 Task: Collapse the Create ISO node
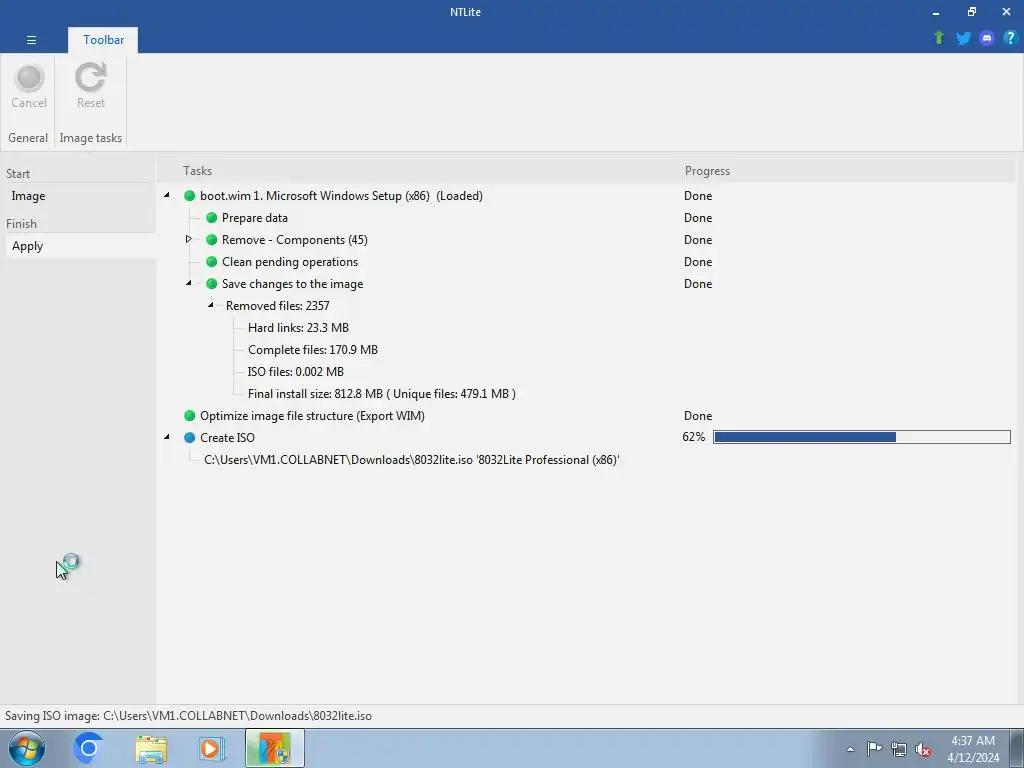coord(167,437)
